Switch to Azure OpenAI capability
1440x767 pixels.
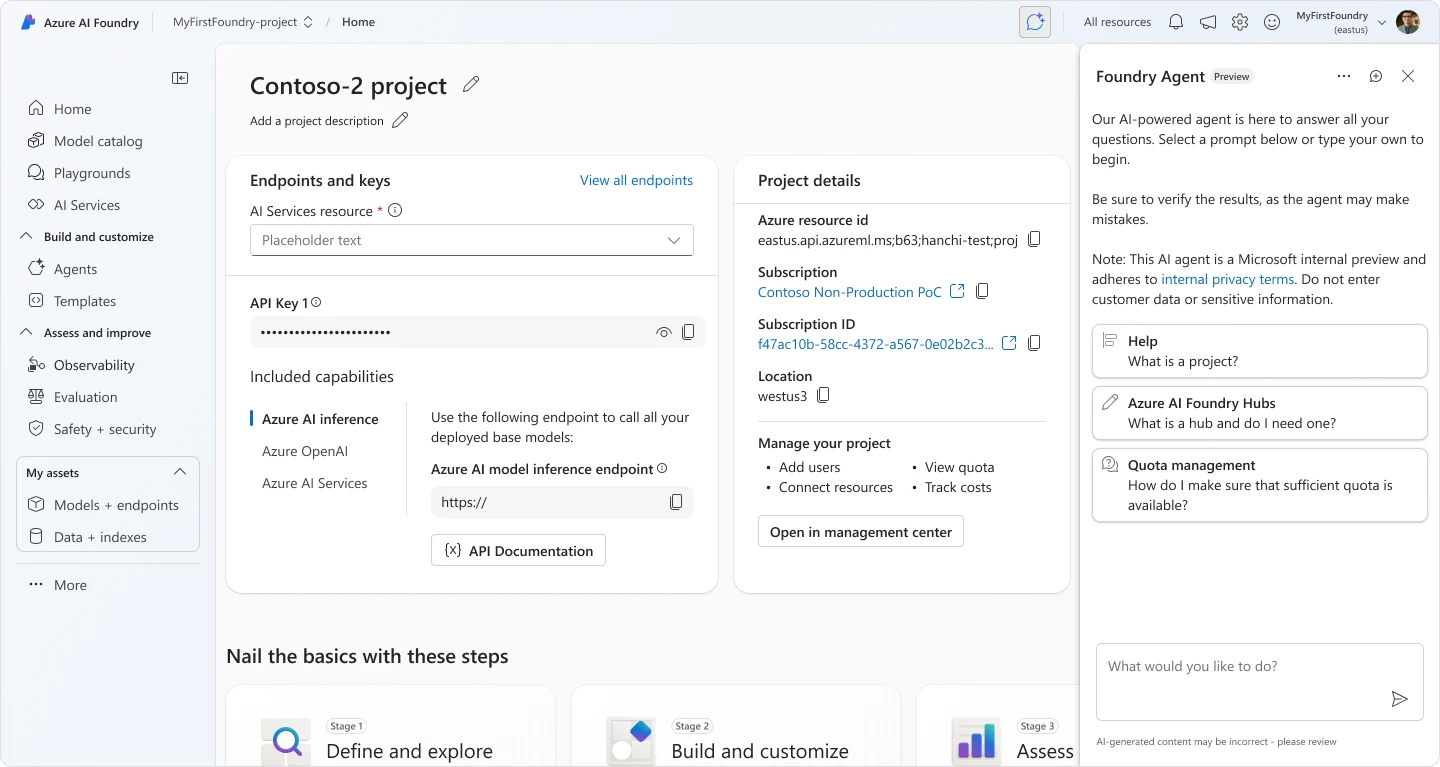305,451
